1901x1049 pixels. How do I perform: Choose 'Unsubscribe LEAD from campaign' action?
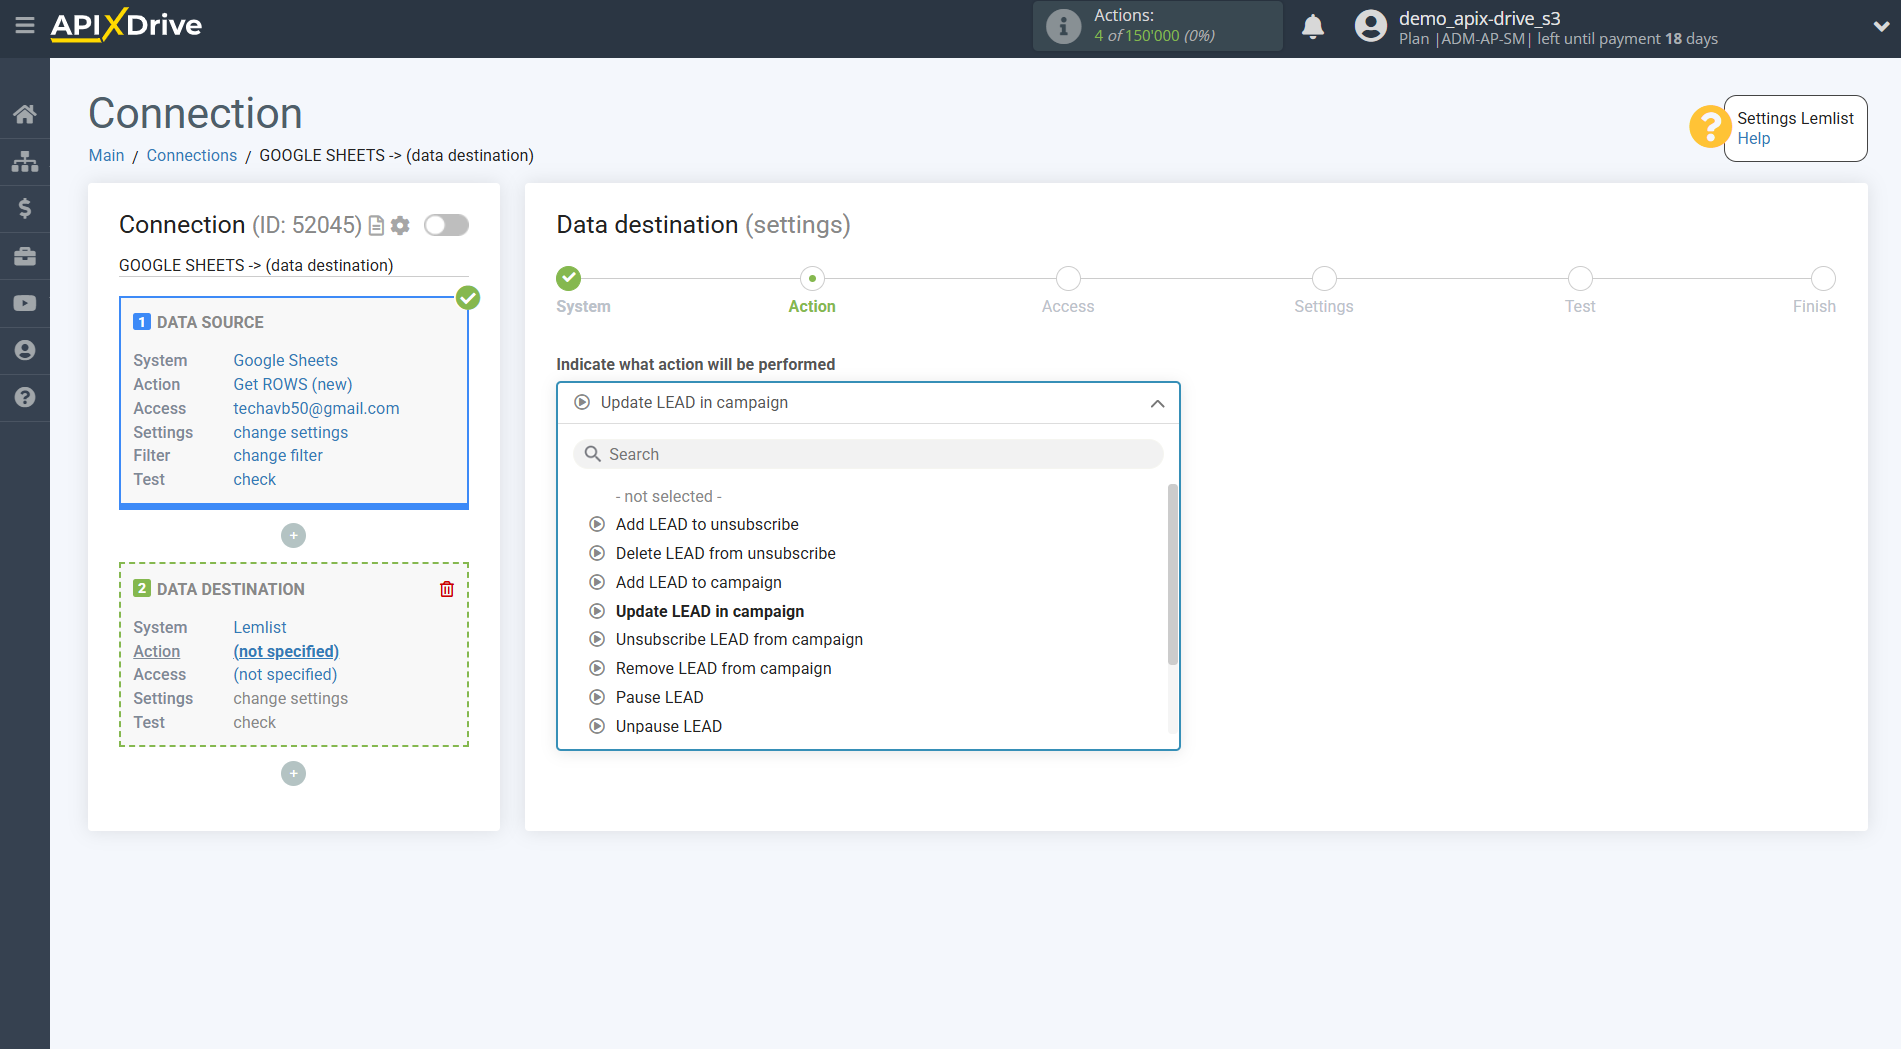(x=739, y=639)
